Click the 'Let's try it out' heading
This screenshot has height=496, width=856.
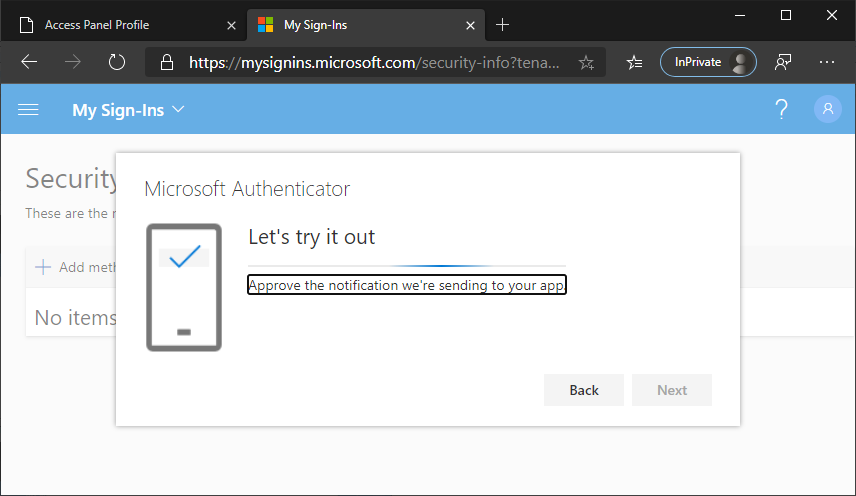[x=311, y=237]
